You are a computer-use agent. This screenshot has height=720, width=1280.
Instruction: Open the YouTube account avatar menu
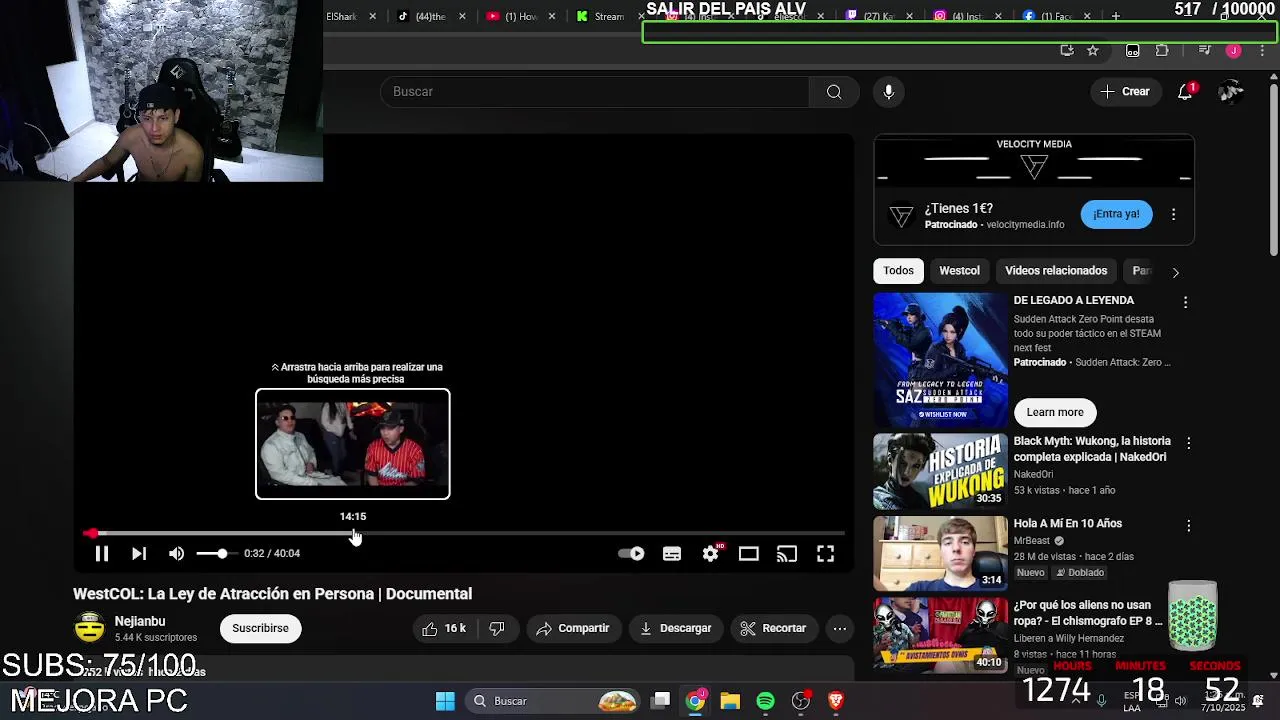[1230, 91]
